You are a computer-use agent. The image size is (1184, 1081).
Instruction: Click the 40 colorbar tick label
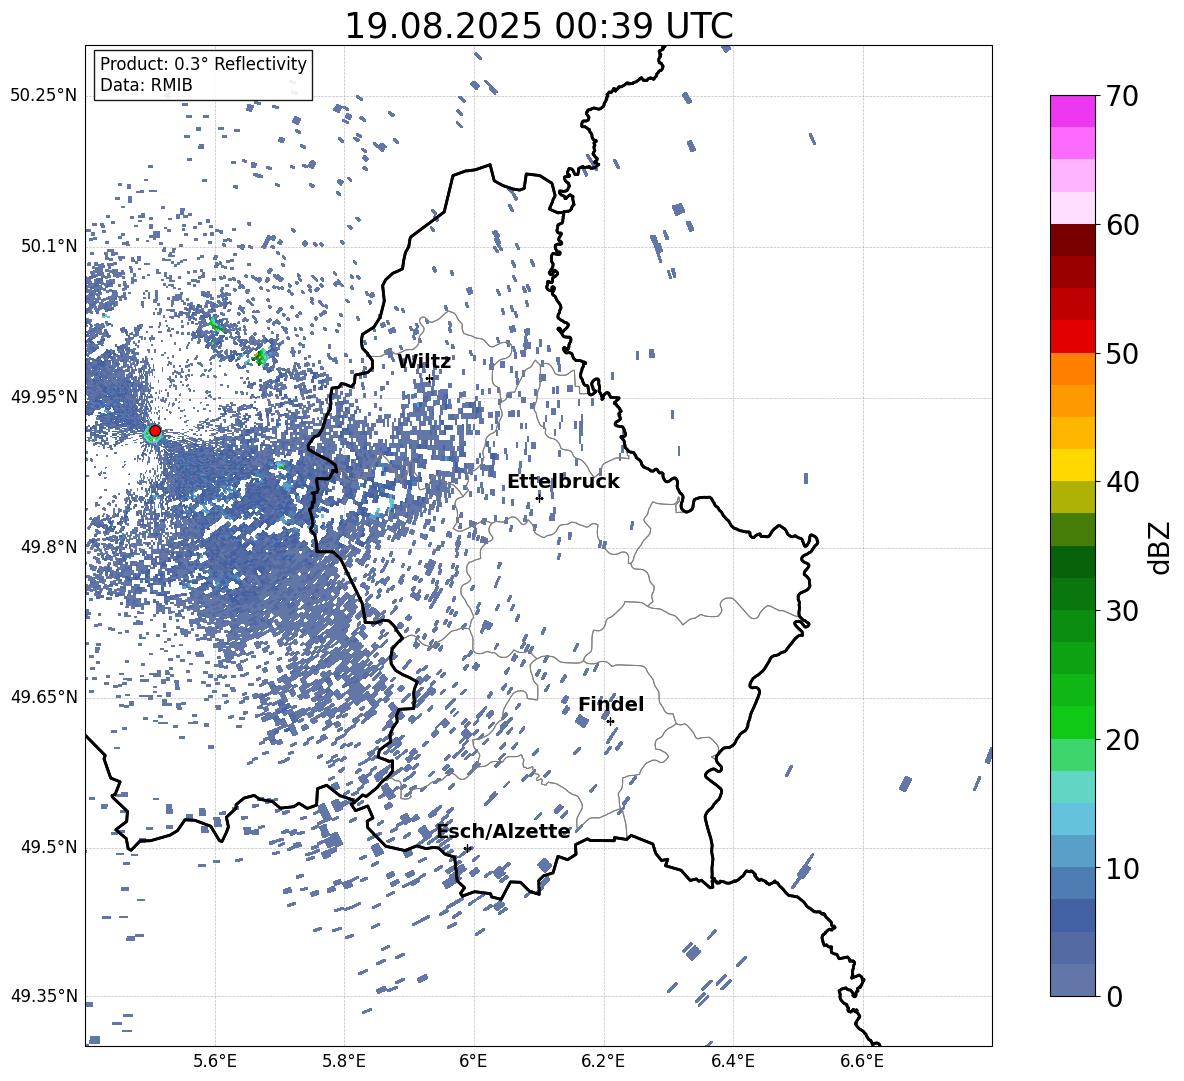(x=1122, y=482)
